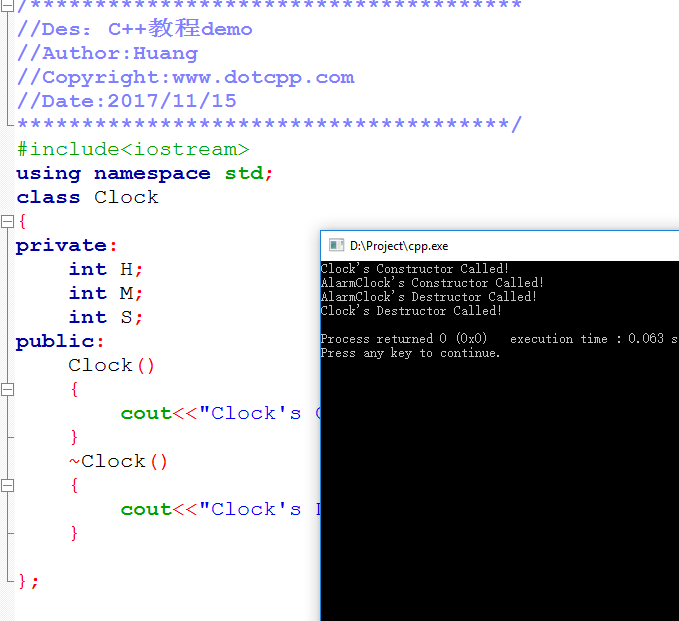This screenshot has height=621, width=679.
Task: Place cursor on 'int H;' declaration
Action: click(x=106, y=269)
